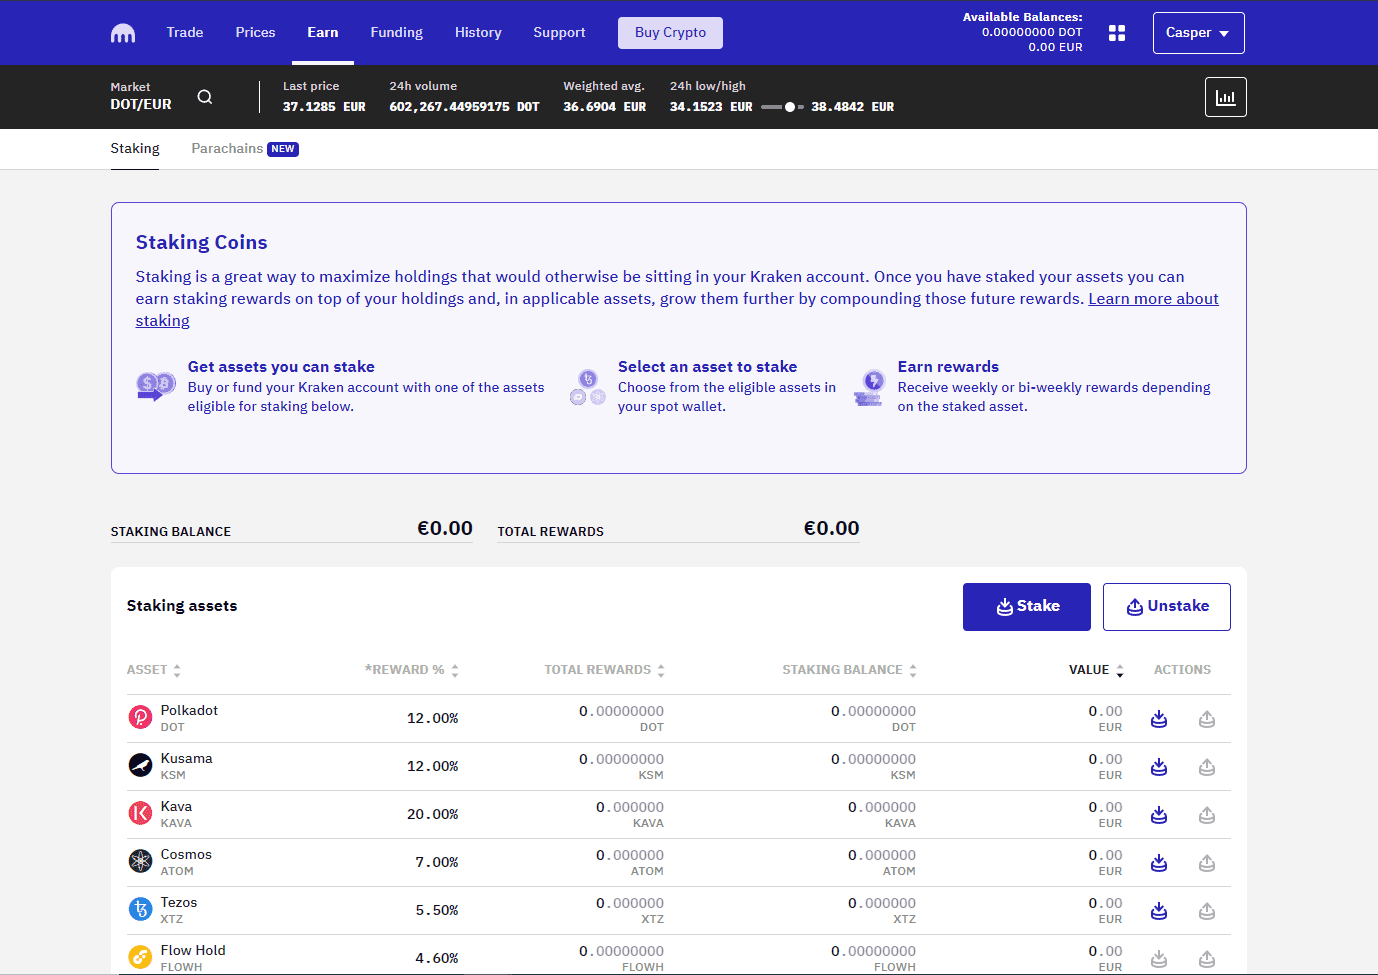Open Learn more about staking link
The height and width of the screenshot is (975, 1378).
coord(1153,299)
